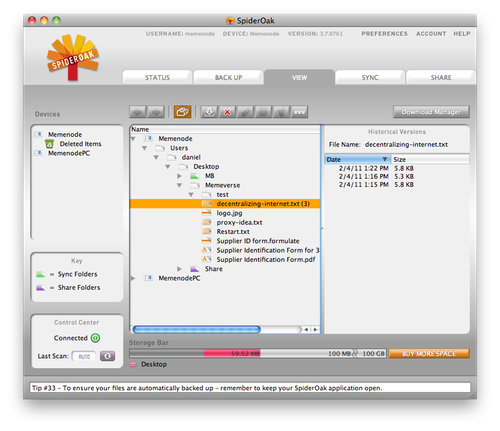Click the Name column header
Screen dimensions: 500x431
225,129
